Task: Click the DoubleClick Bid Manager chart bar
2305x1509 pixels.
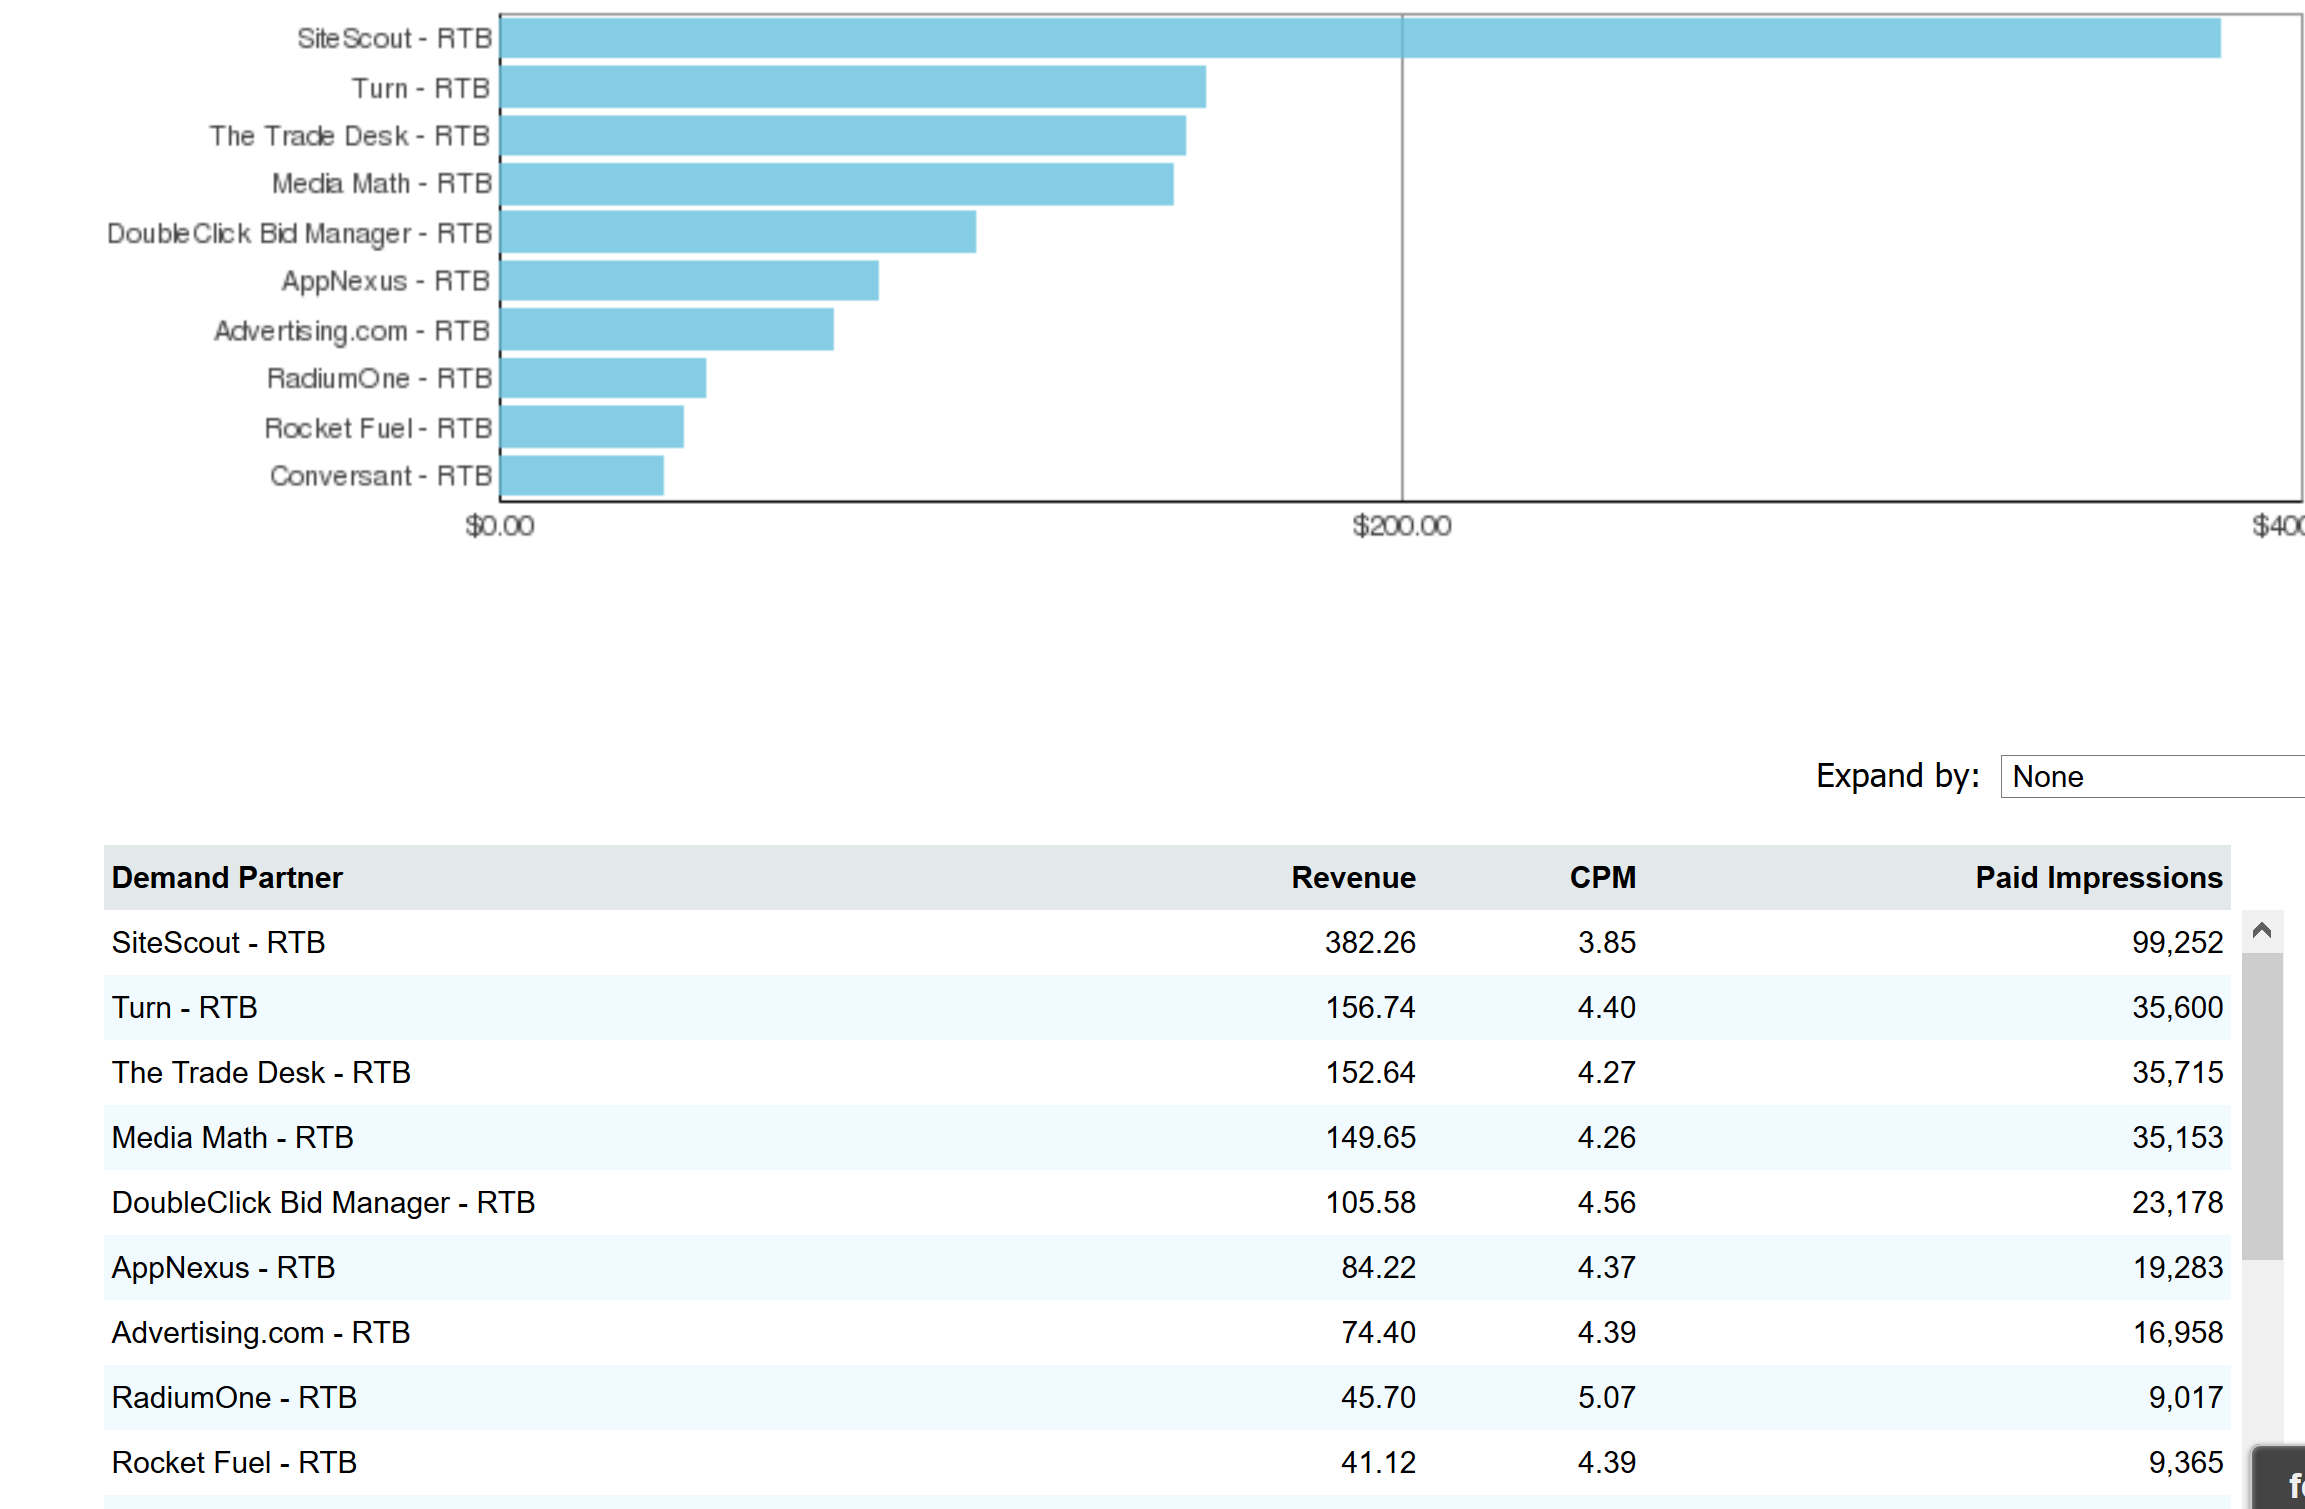Action: coord(738,232)
